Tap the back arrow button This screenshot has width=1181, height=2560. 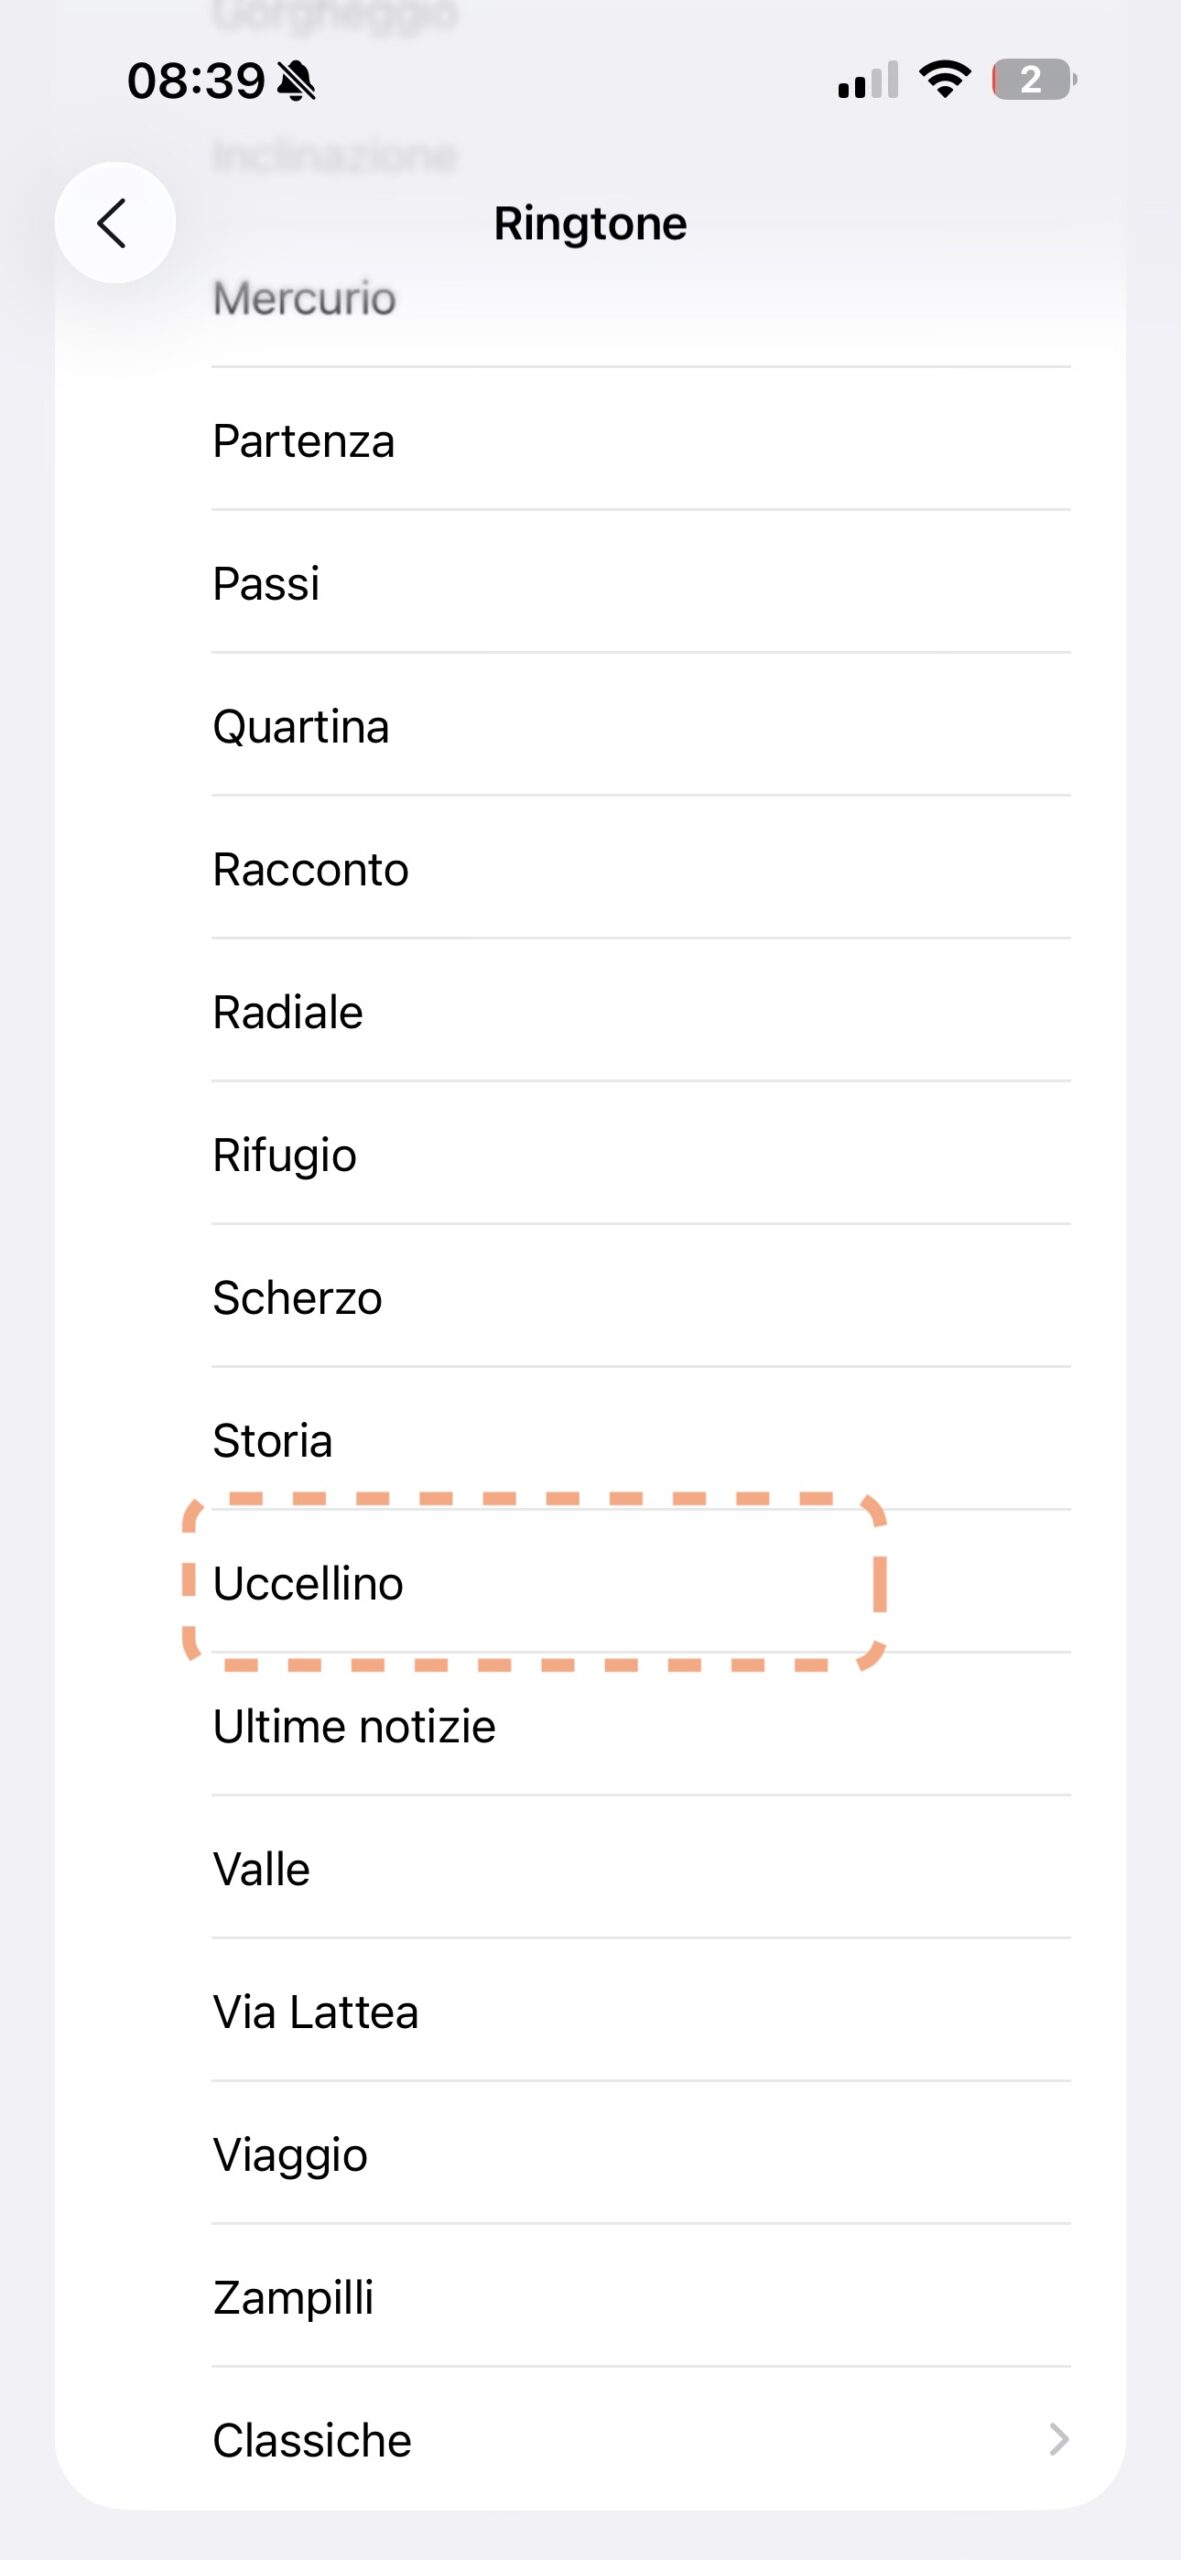[x=114, y=222]
